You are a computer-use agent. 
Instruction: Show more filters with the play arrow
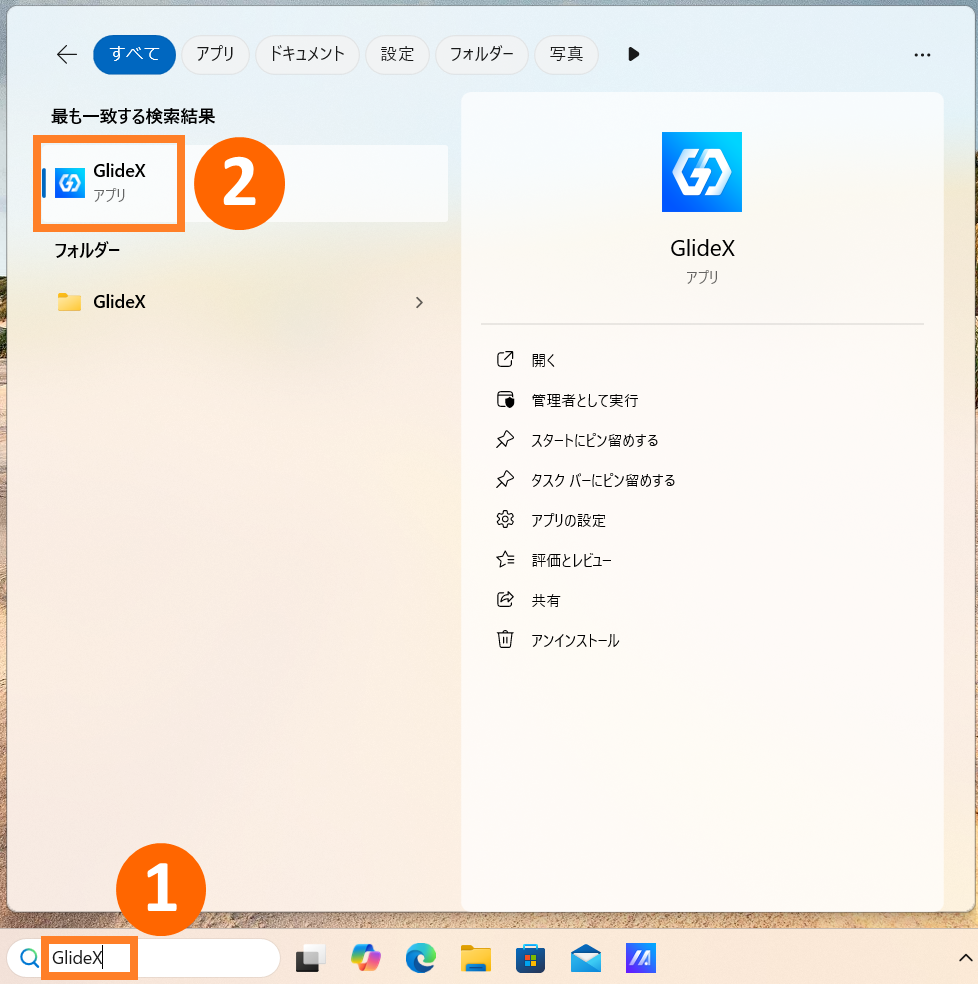[633, 55]
